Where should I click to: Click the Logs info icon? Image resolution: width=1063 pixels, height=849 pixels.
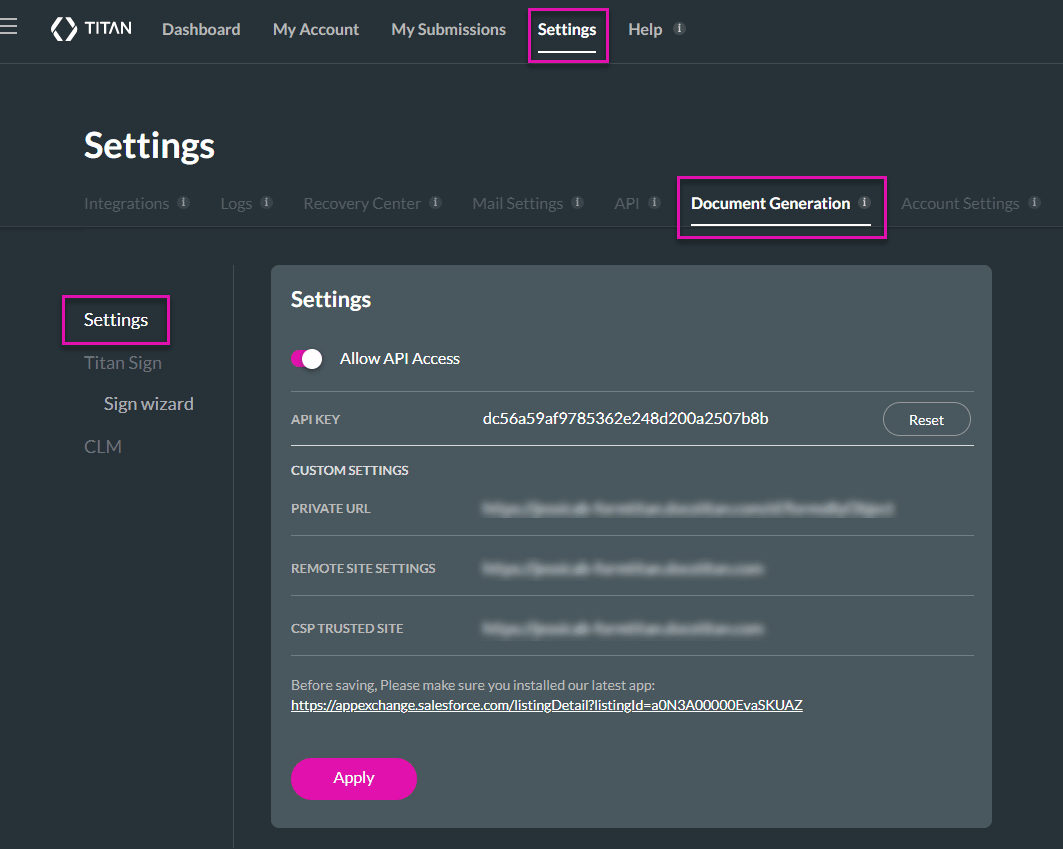tap(266, 202)
